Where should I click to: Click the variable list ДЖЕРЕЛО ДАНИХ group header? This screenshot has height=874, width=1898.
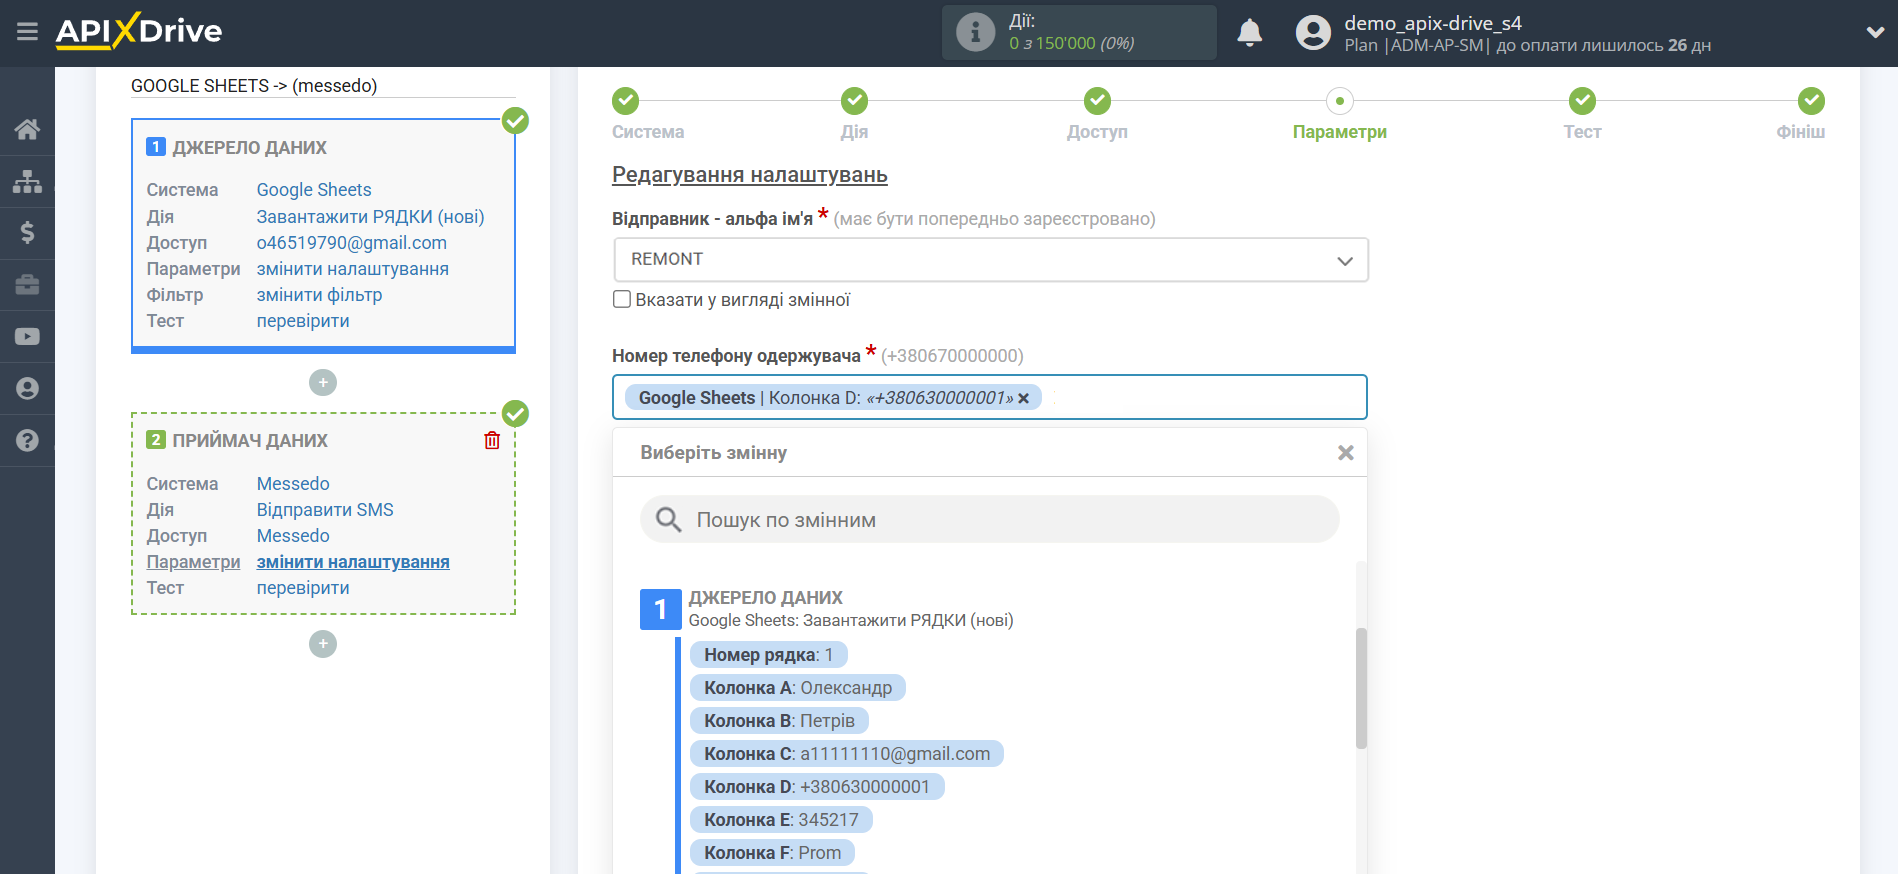[x=765, y=598]
